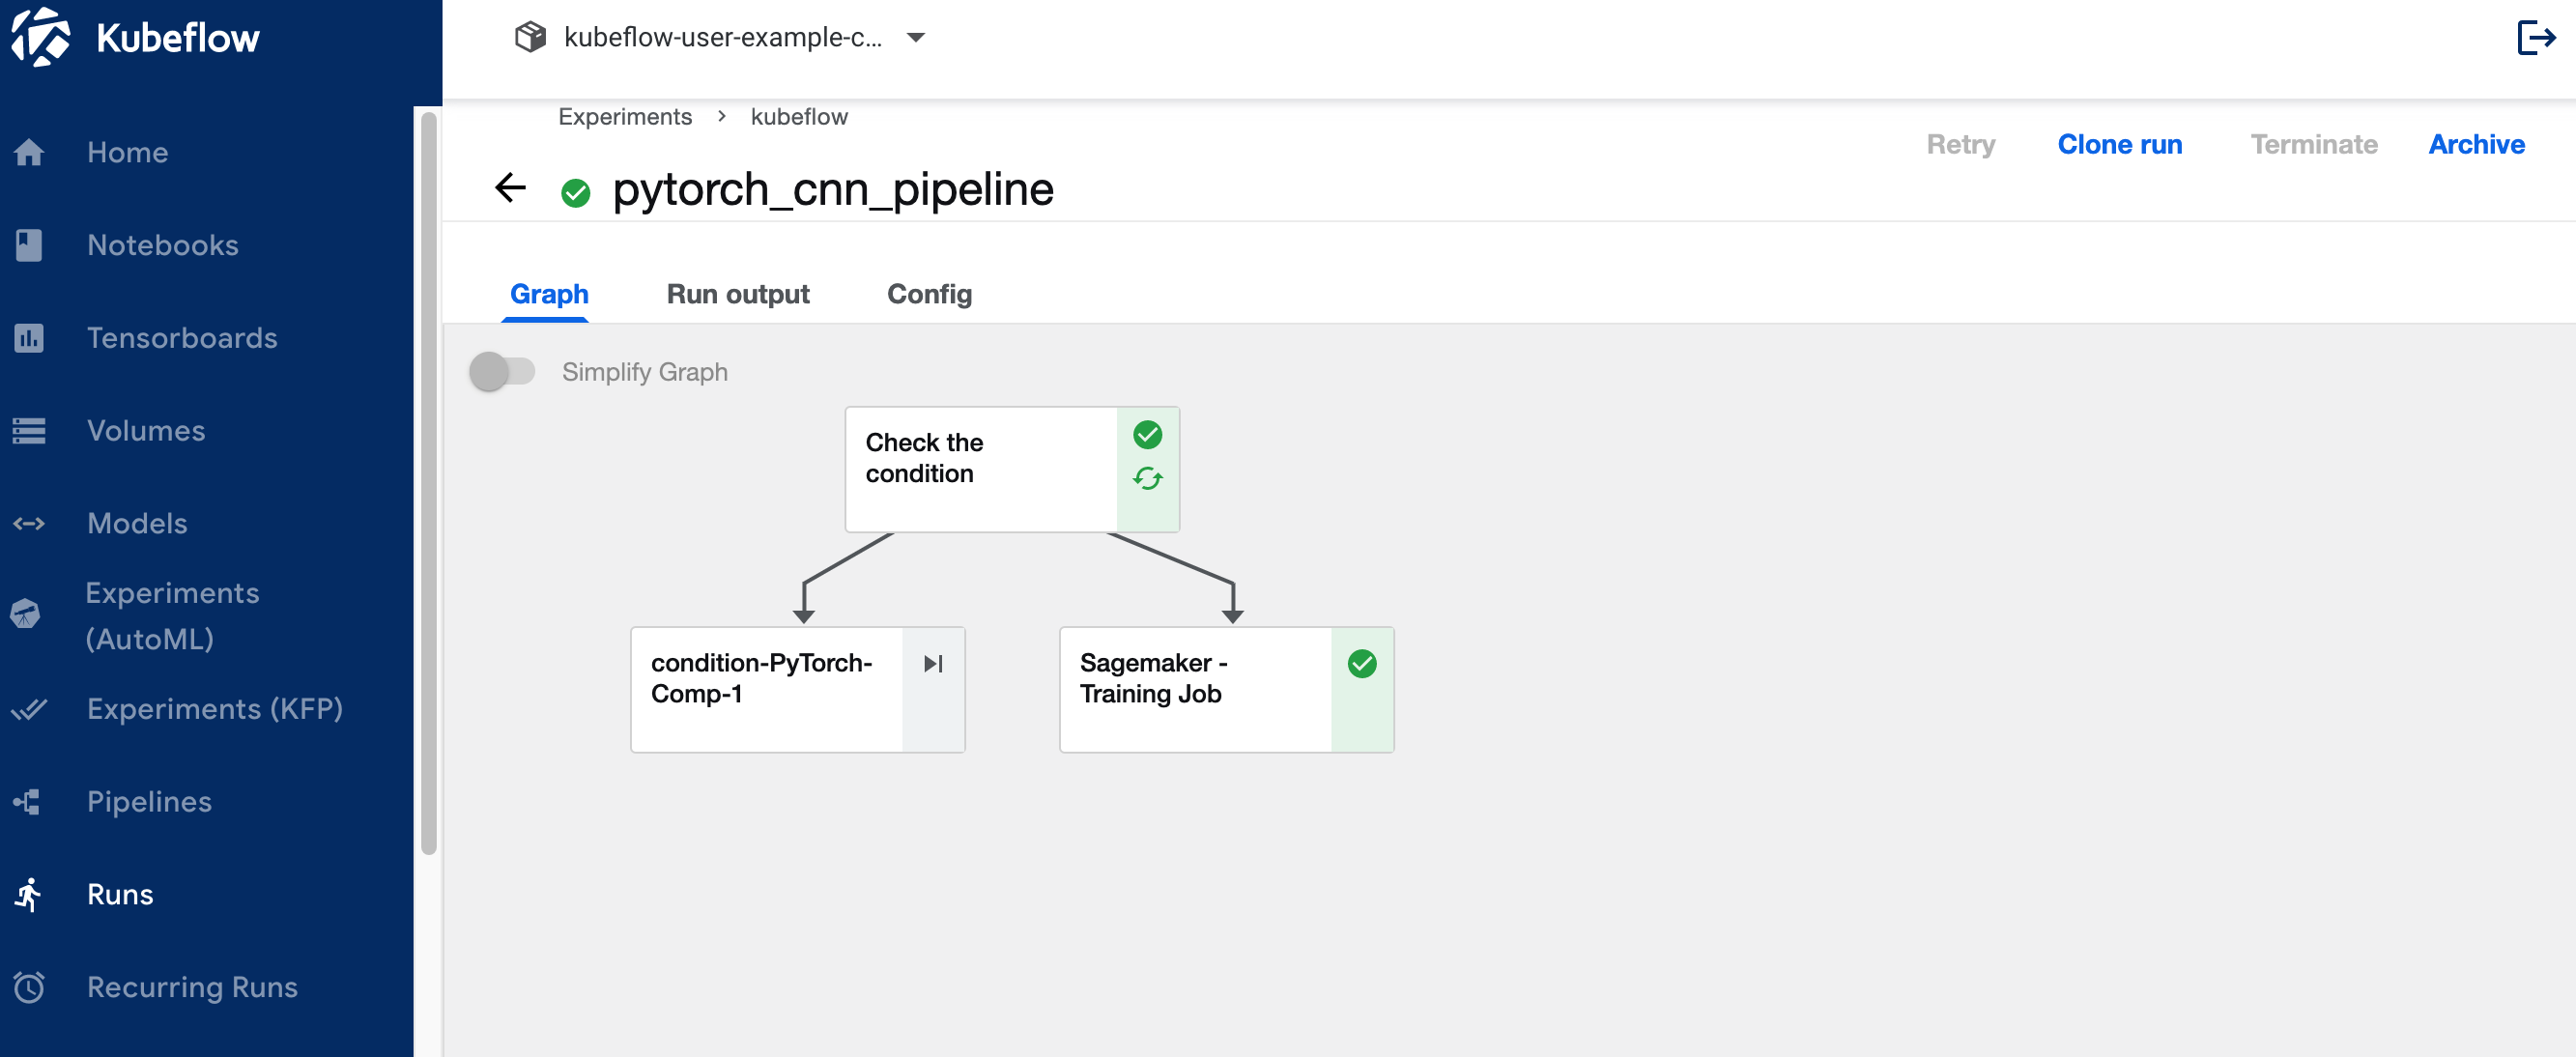
Task: Open Pipelines via its sidebar icon
Action: [x=27, y=801]
